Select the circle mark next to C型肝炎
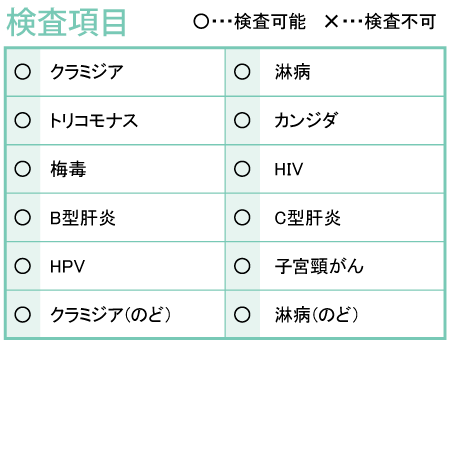 point(242,217)
